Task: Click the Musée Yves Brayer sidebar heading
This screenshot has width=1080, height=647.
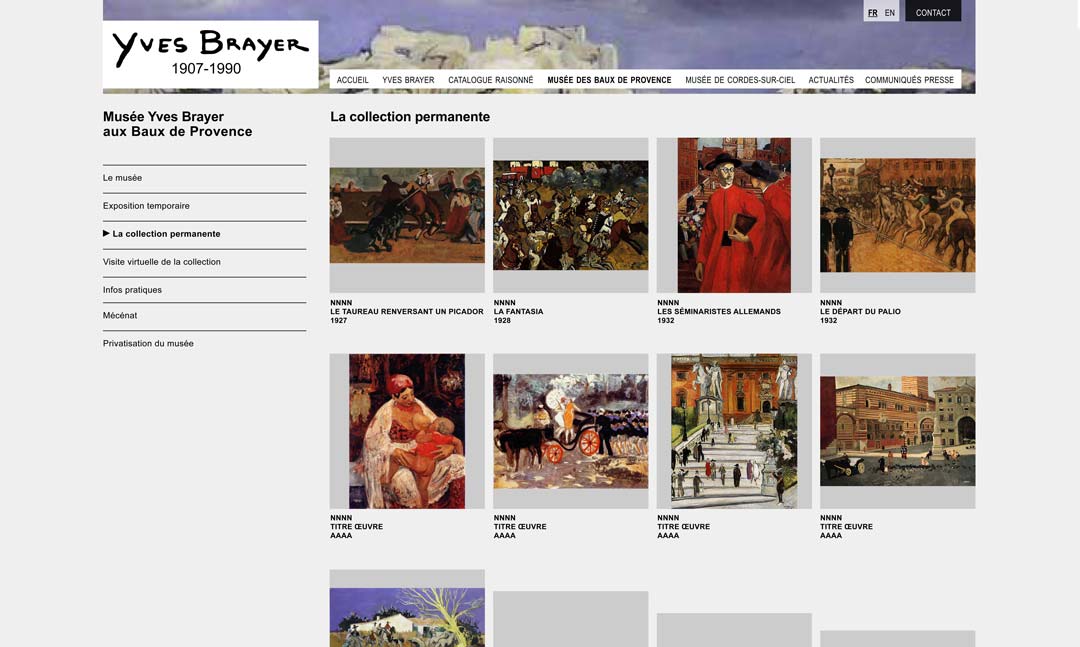Action: (x=178, y=124)
